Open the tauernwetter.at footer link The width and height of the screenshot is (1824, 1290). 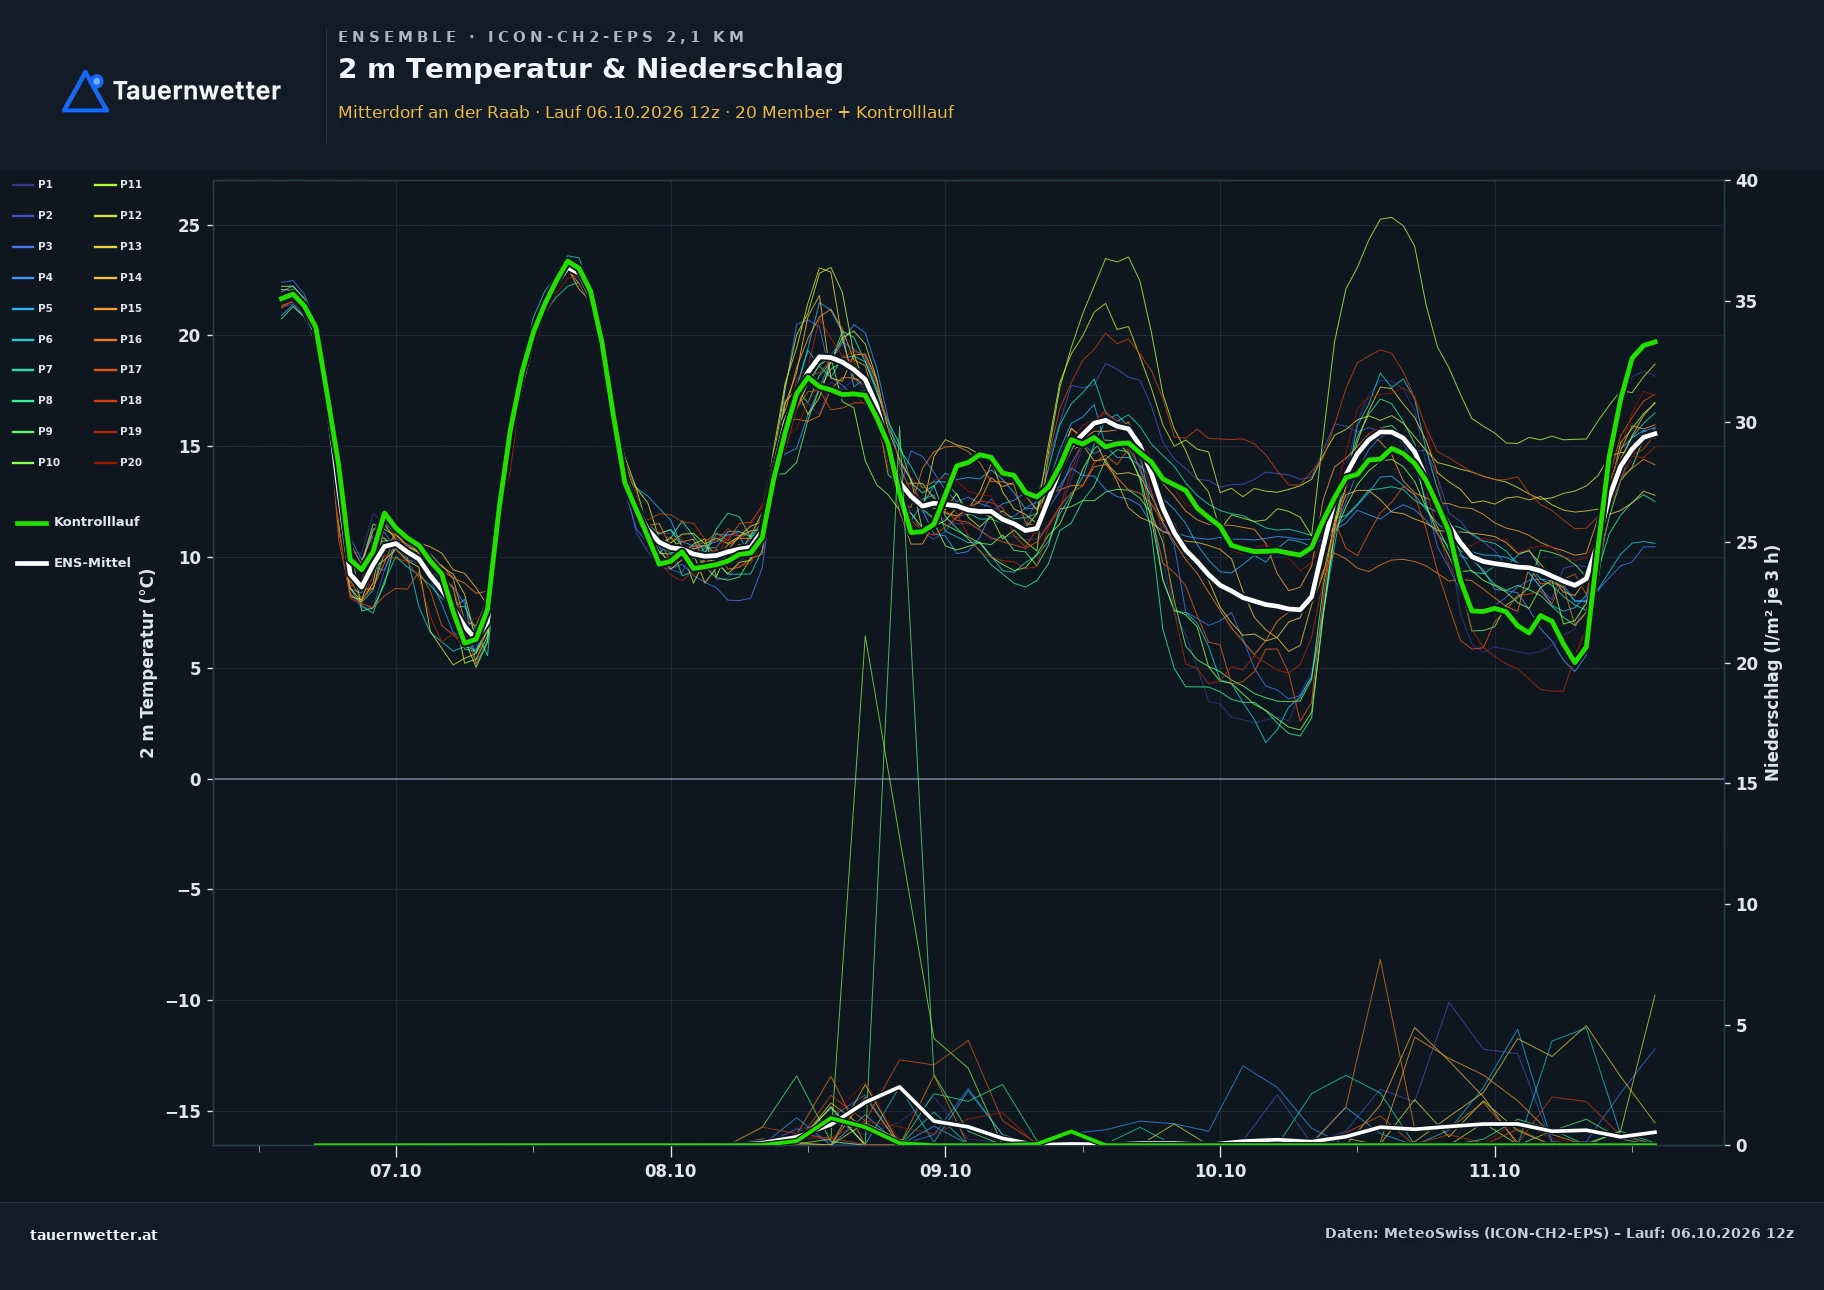point(94,1235)
